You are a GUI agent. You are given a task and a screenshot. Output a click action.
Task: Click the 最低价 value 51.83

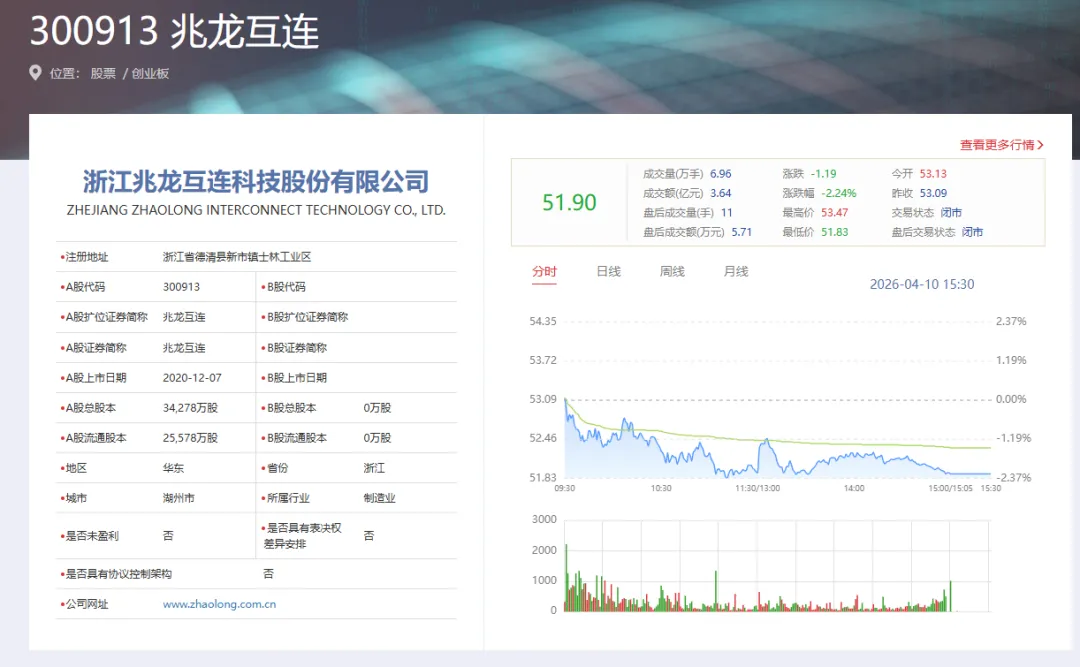click(x=834, y=232)
